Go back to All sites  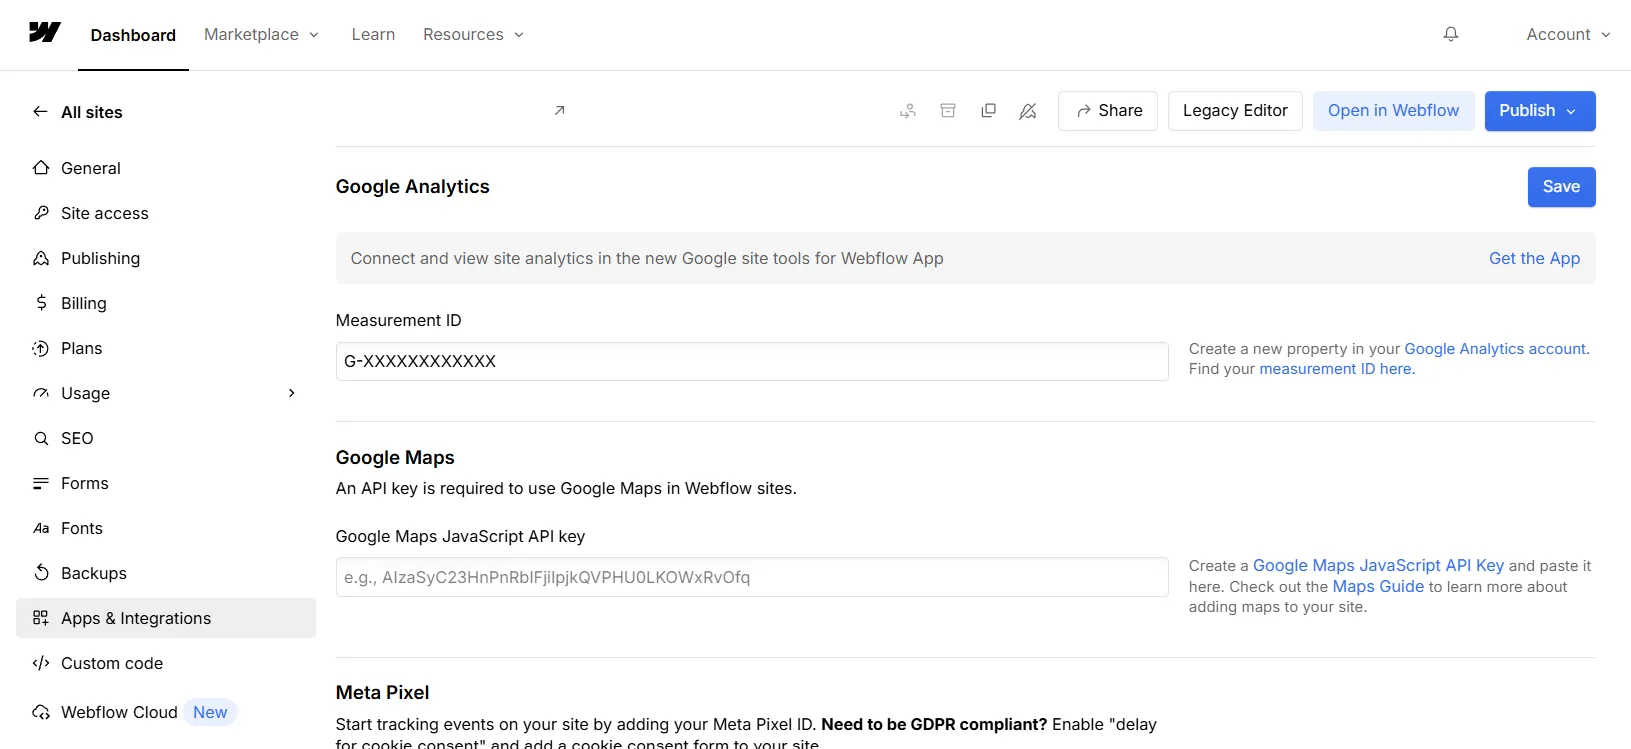pos(78,112)
